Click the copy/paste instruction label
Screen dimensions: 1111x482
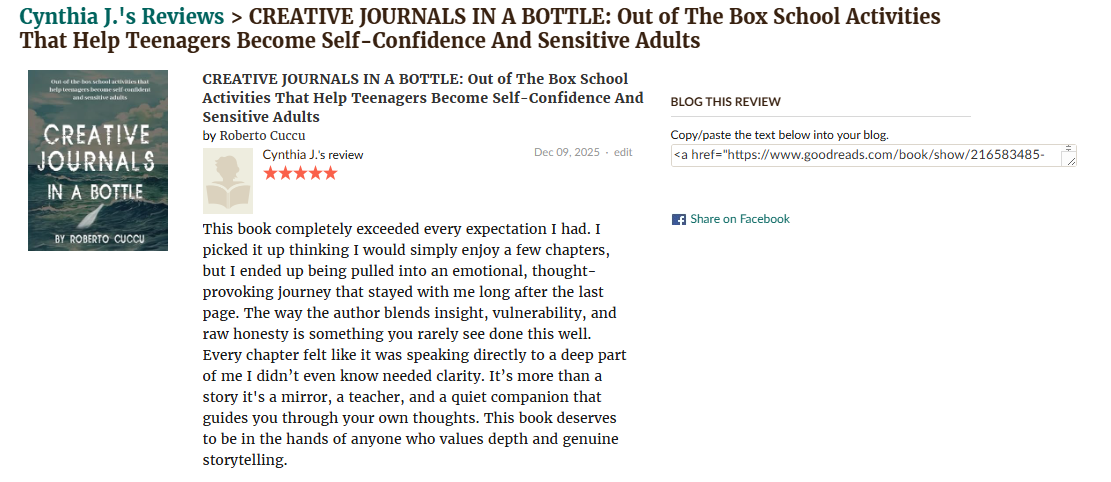tap(779, 134)
